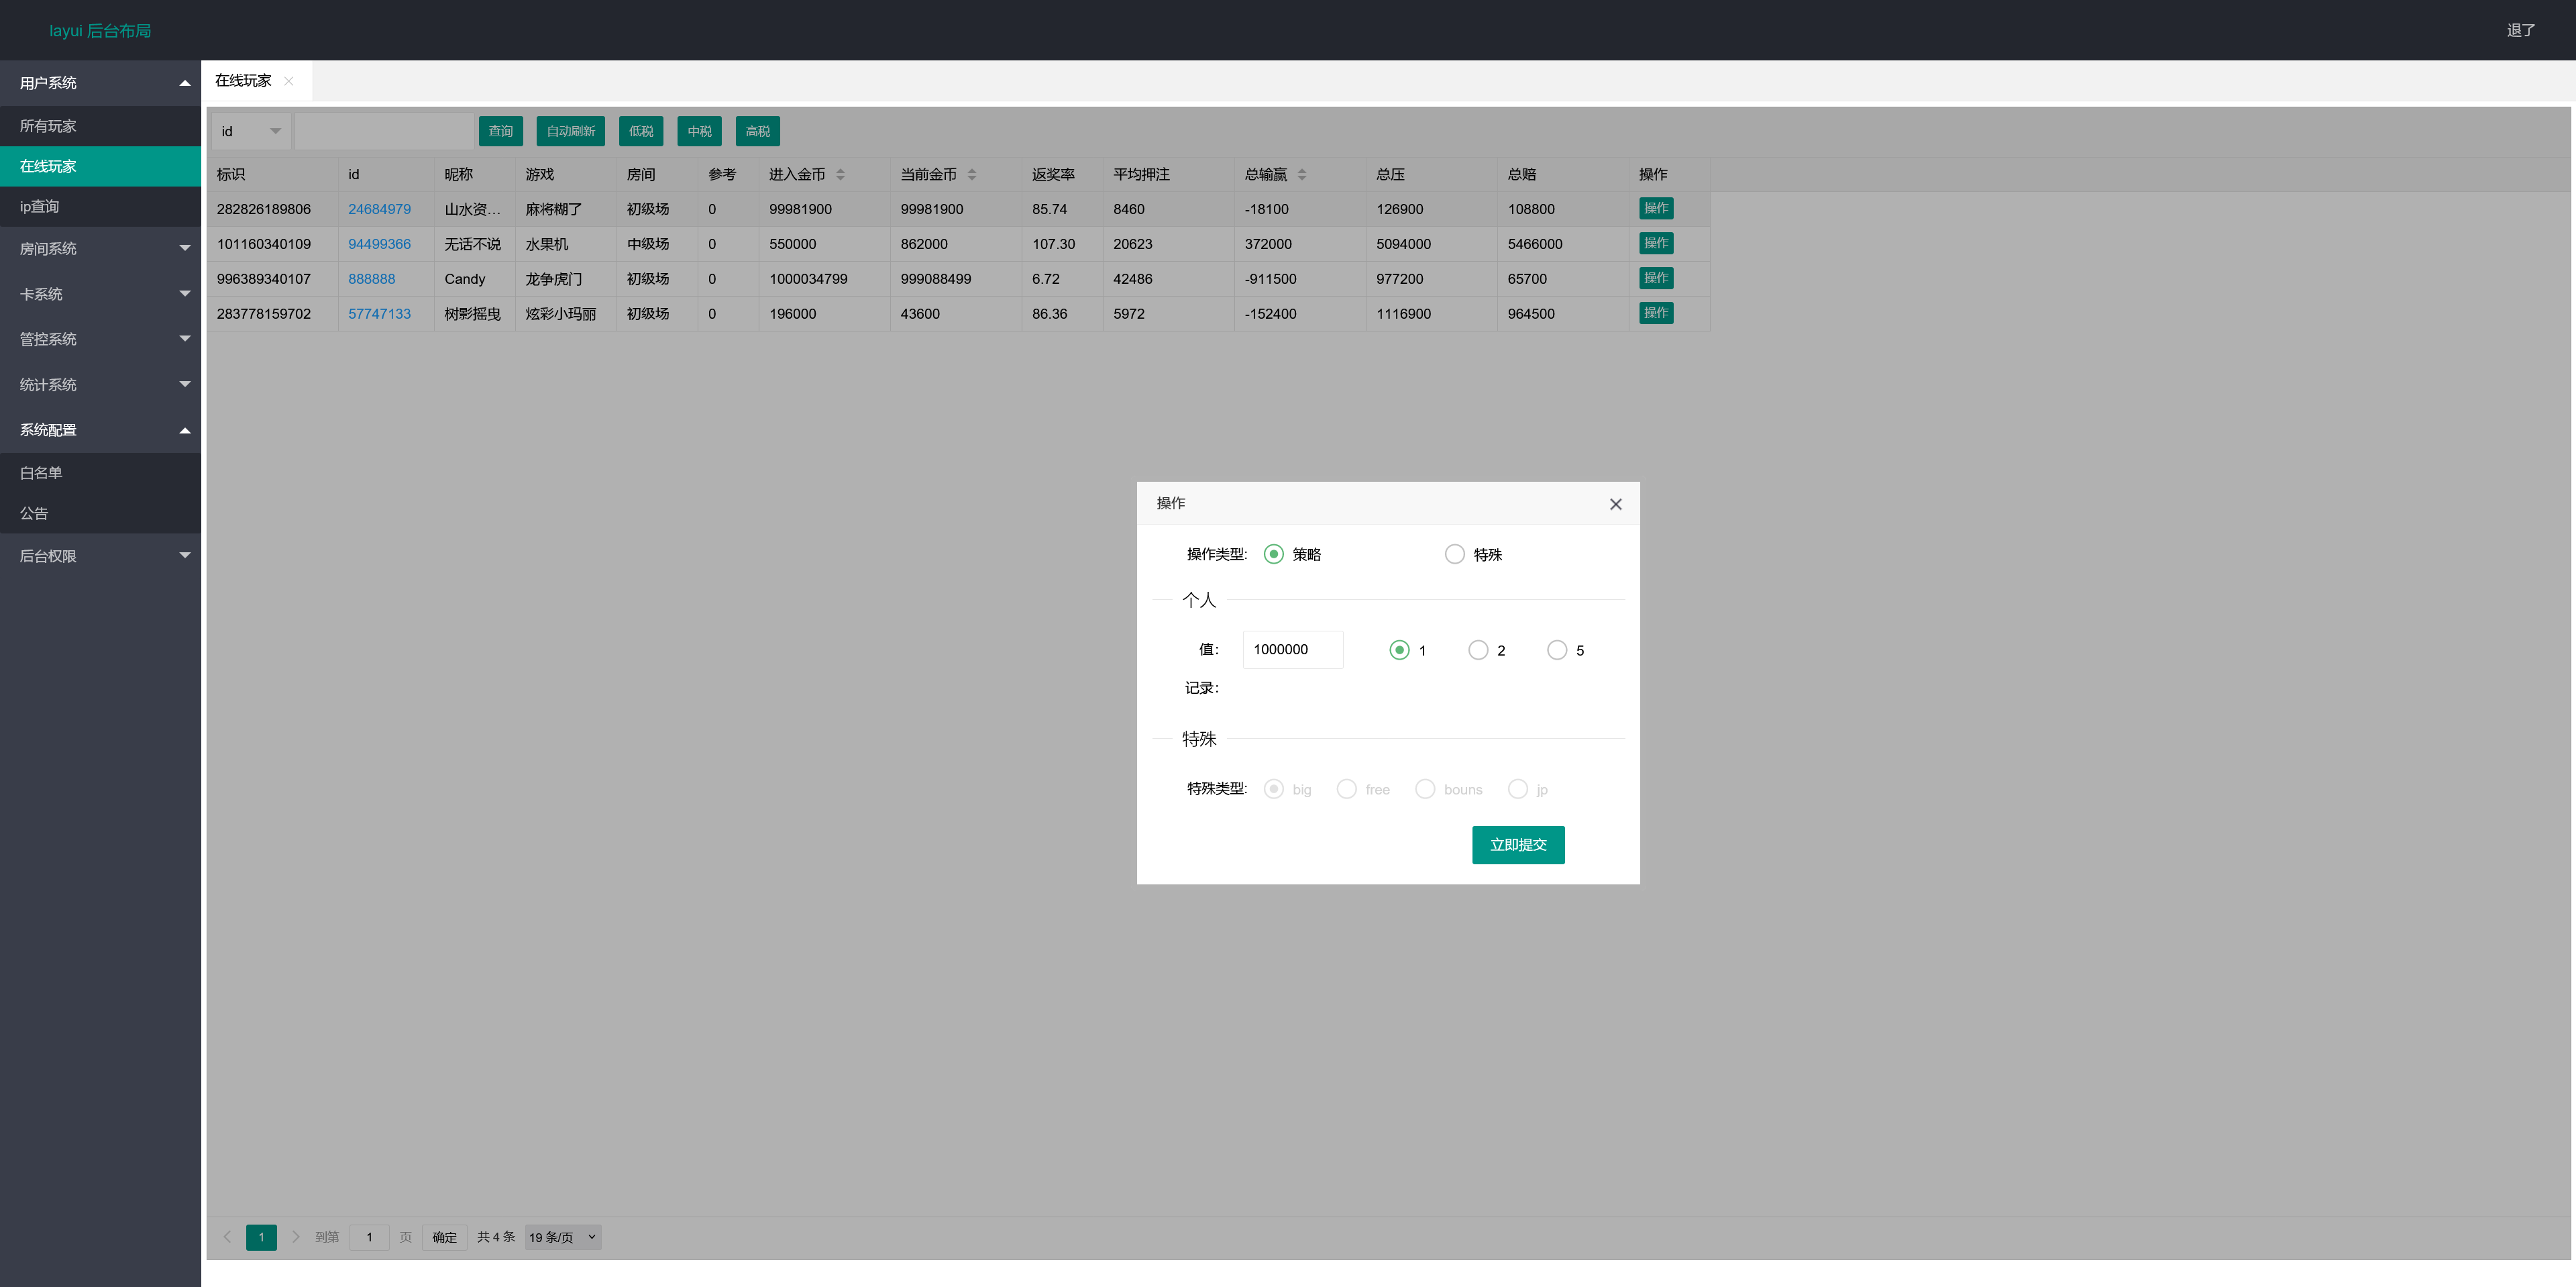
Task: Go to previous page with the arrow icon
Action: click(x=227, y=1237)
